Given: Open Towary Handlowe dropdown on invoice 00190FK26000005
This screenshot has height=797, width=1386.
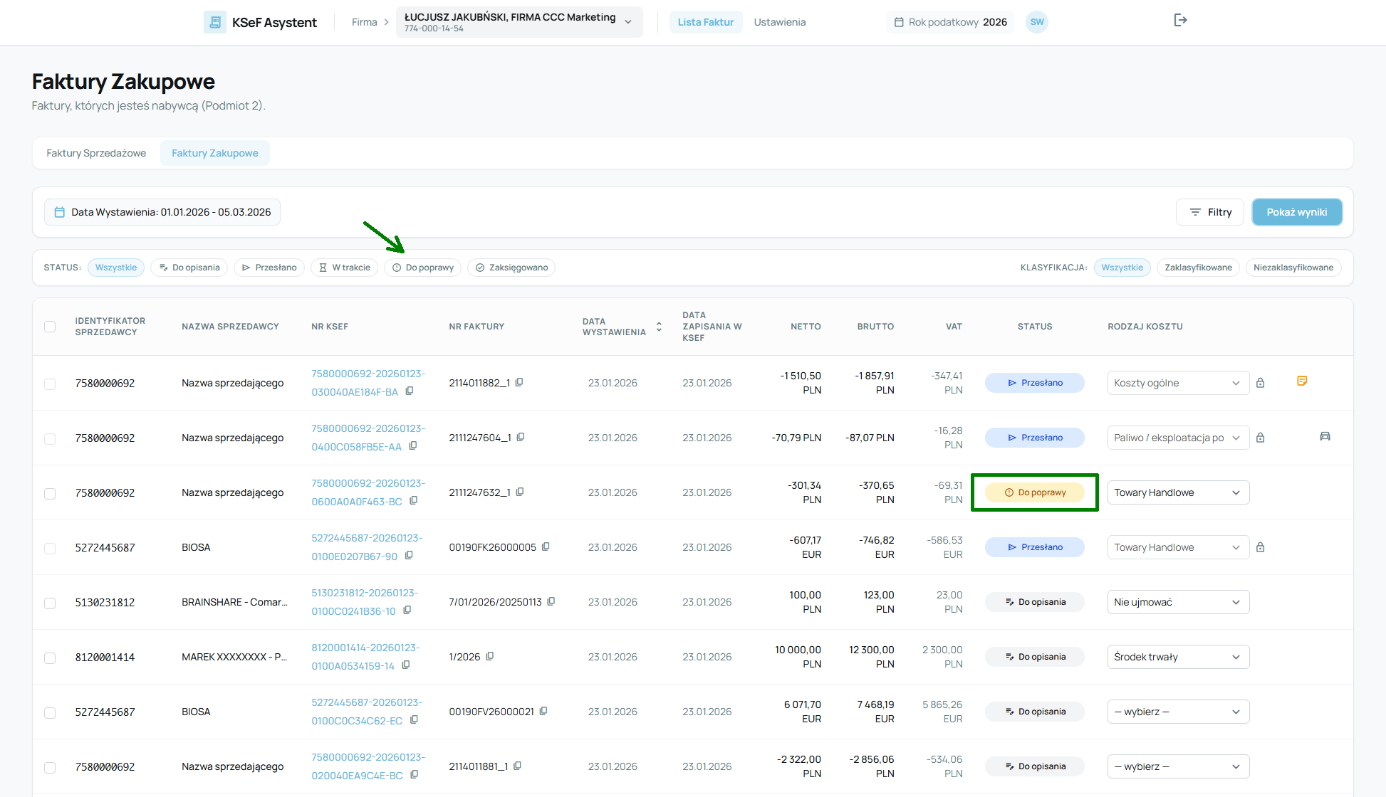Looking at the screenshot, I should coord(1178,547).
